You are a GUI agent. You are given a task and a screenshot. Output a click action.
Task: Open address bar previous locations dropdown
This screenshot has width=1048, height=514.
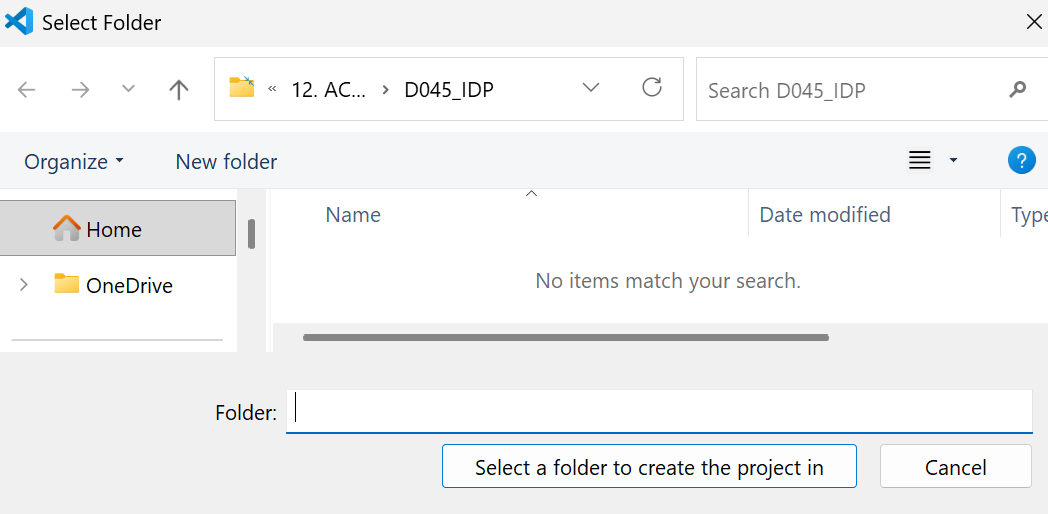tap(591, 88)
